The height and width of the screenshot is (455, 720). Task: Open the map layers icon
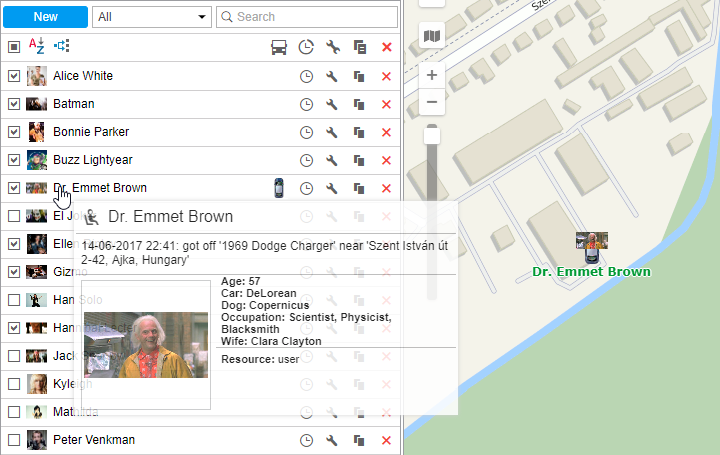click(432, 35)
